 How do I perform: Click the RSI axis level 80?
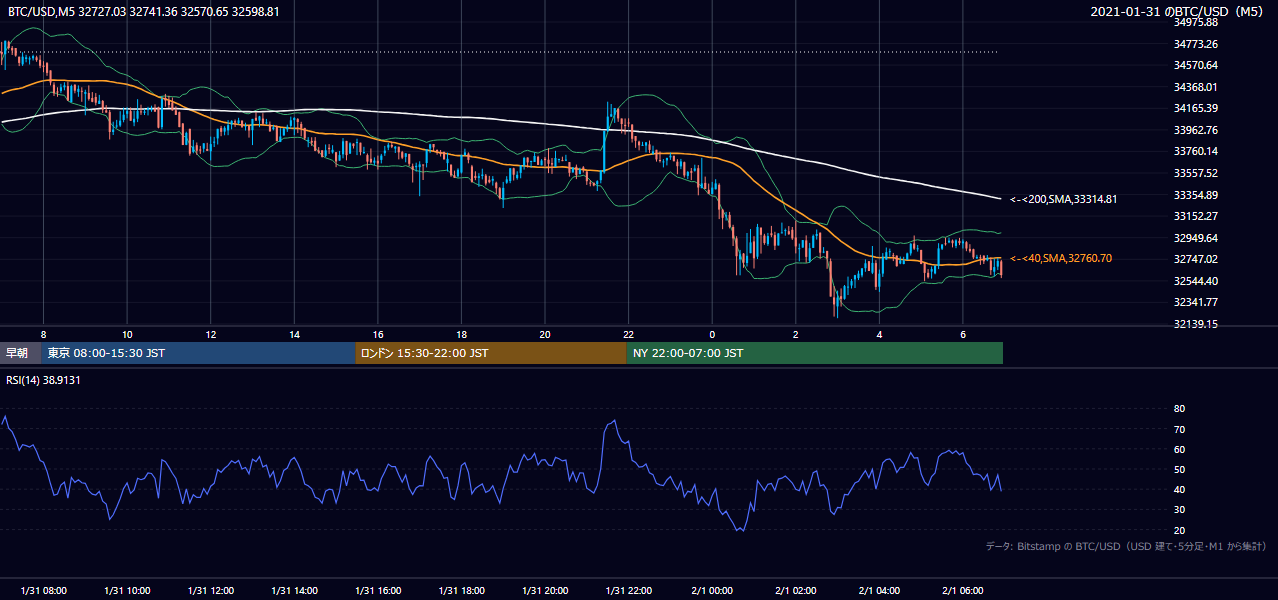[x=1179, y=409]
